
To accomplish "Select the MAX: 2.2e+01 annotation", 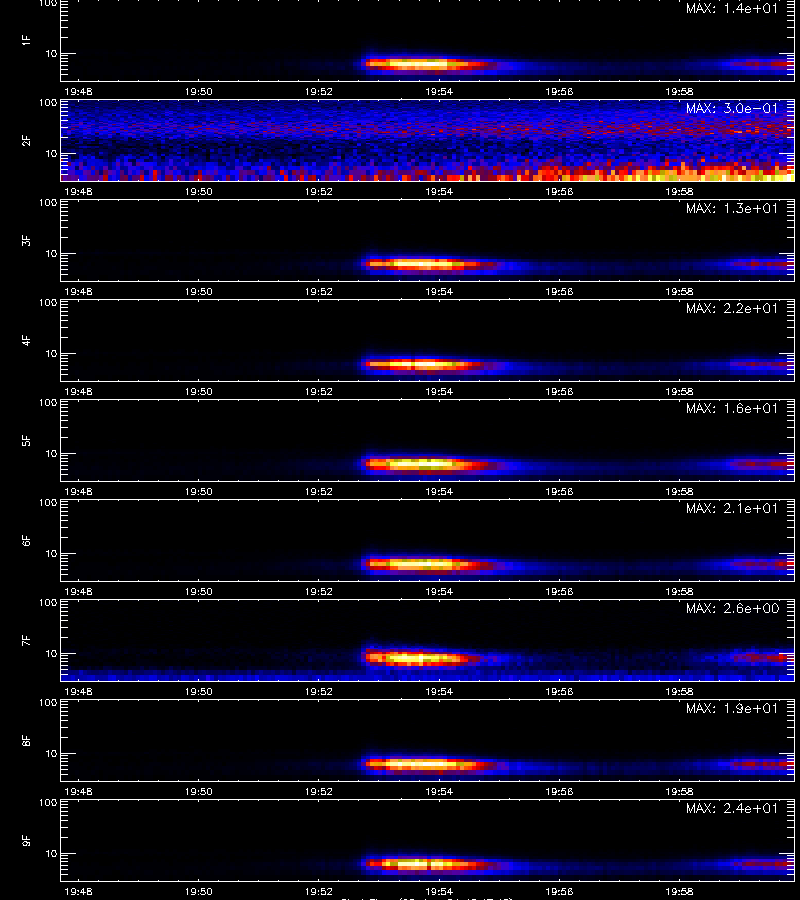I will click(732, 308).
